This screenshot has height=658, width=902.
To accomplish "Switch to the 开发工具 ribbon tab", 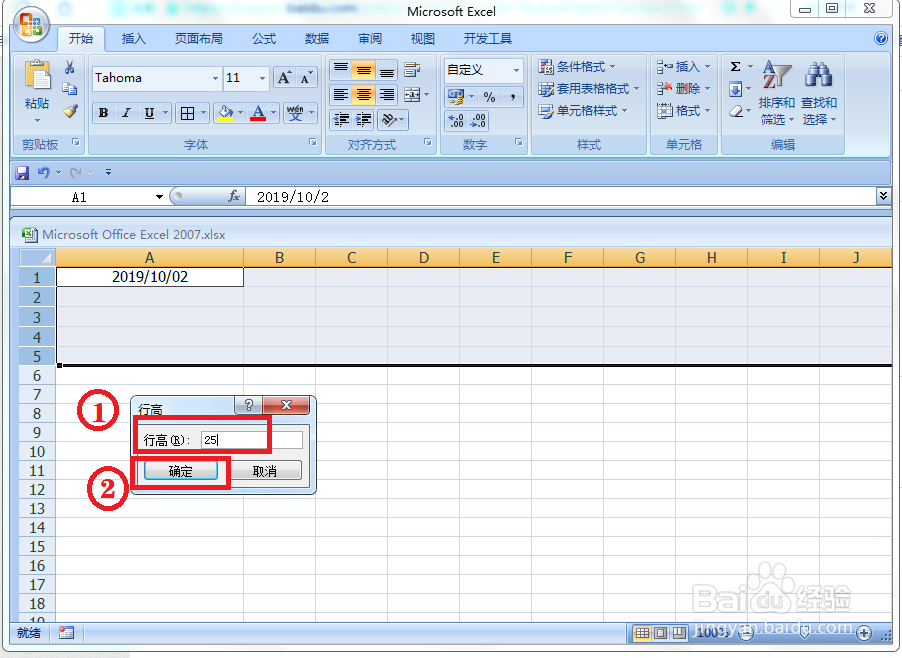I will (x=488, y=39).
